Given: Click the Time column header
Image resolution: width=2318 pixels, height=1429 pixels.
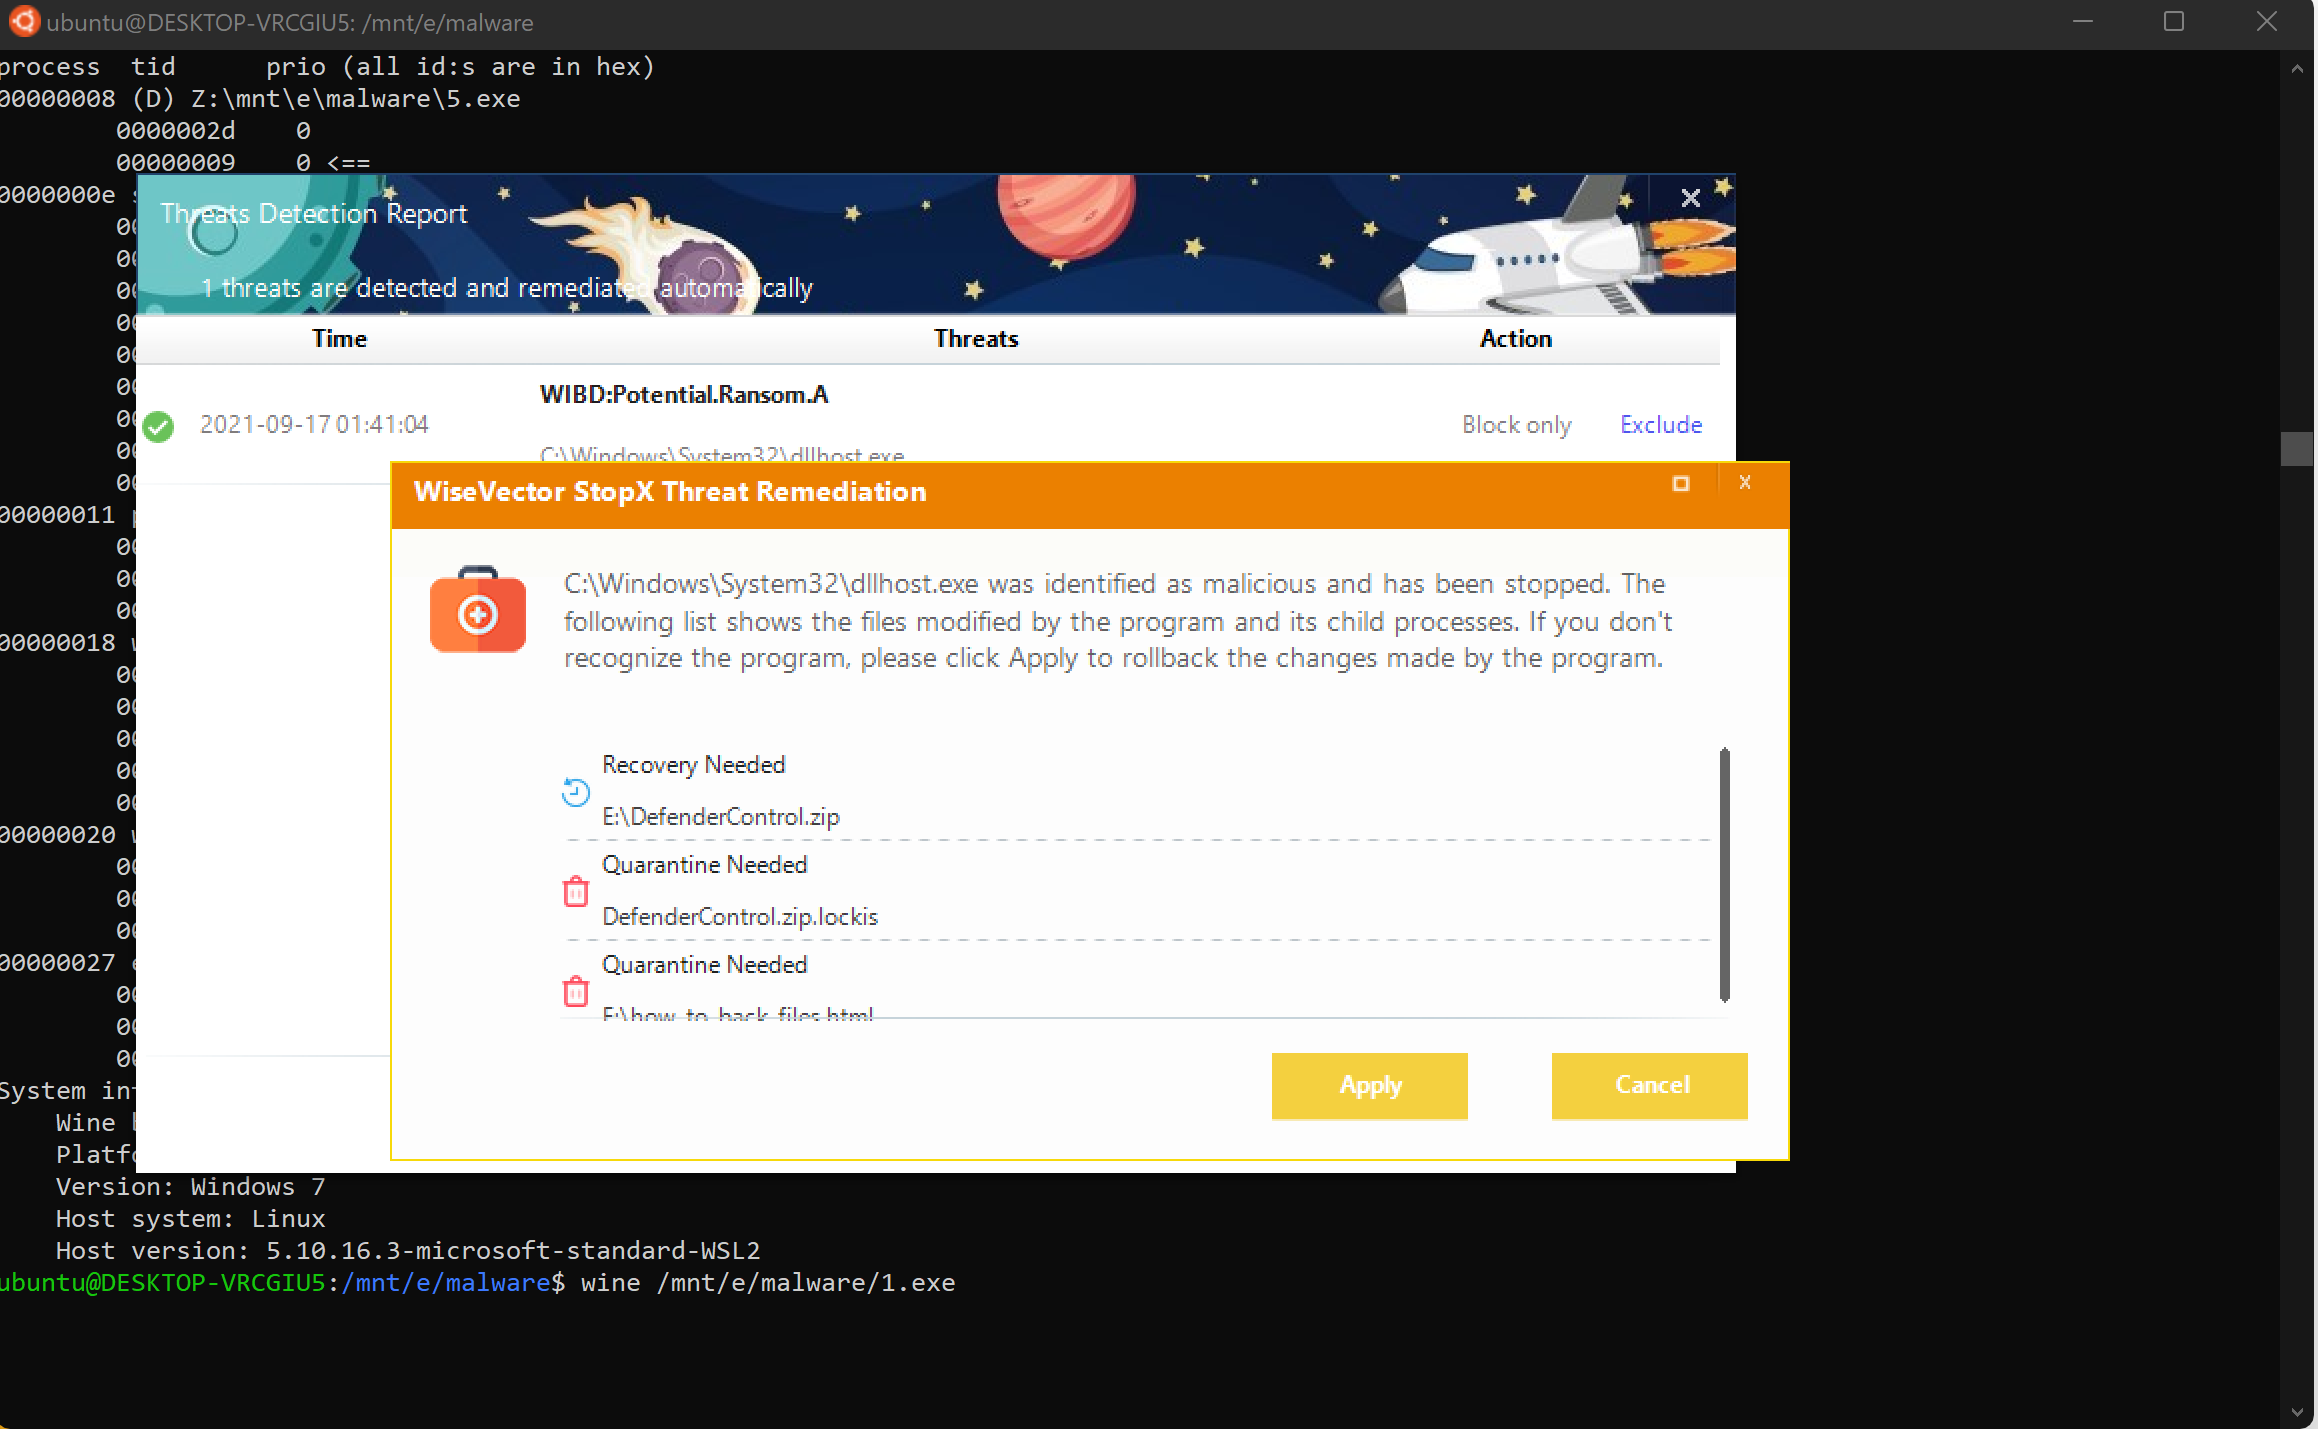Looking at the screenshot, I should tap(339, 339).
